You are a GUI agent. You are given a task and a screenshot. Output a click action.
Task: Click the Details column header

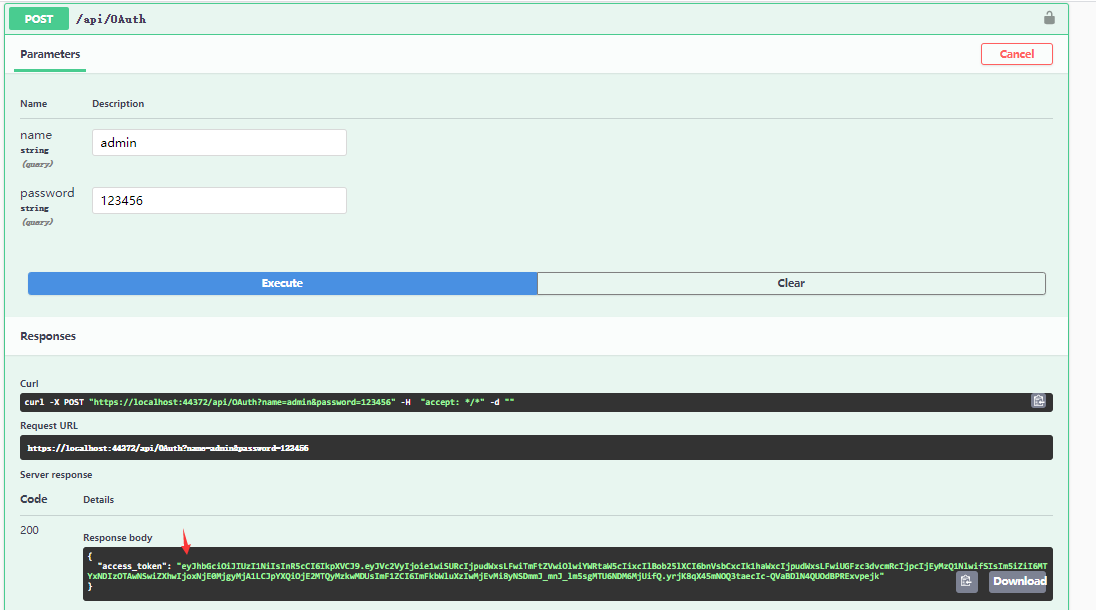(x=99, y=500)
